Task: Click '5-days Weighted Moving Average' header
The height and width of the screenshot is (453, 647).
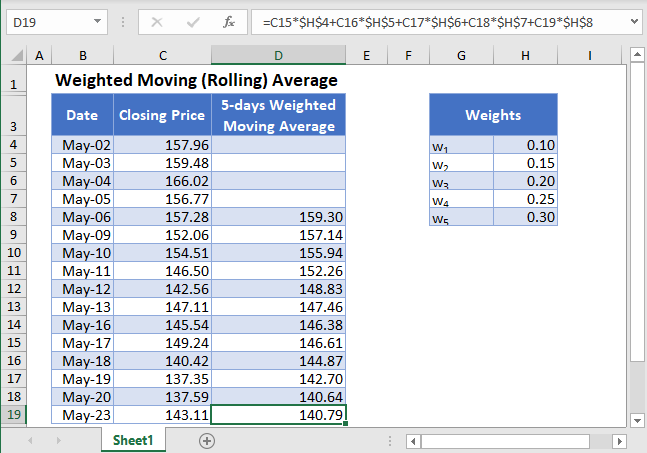Action: [279, 115]
